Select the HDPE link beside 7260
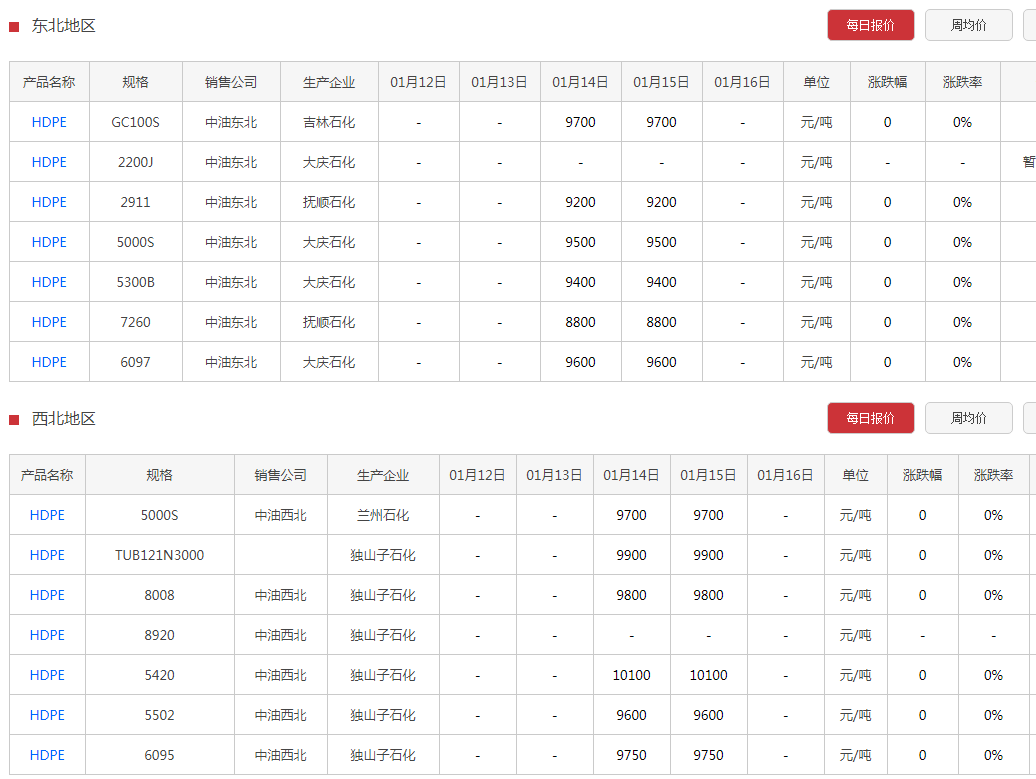 49,322
